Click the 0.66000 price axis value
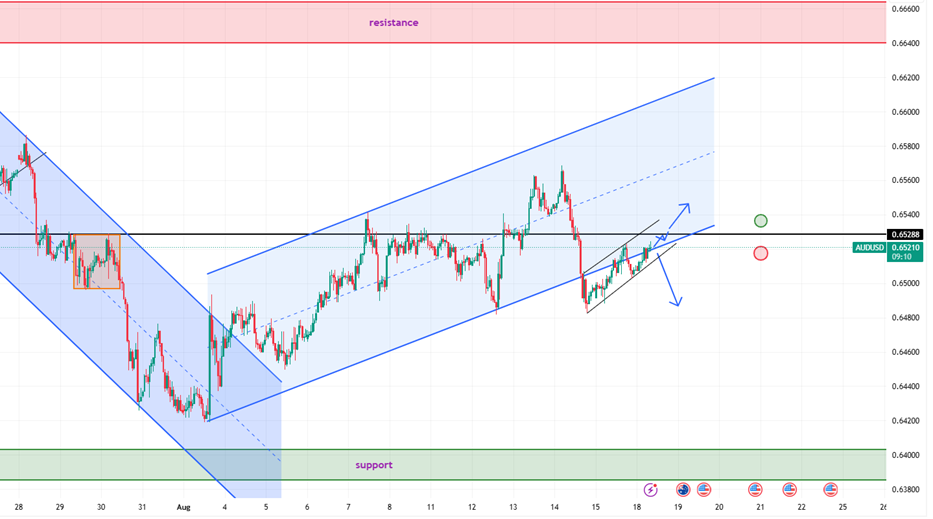Screen dimensions: 933x519 tap(905, 112)
